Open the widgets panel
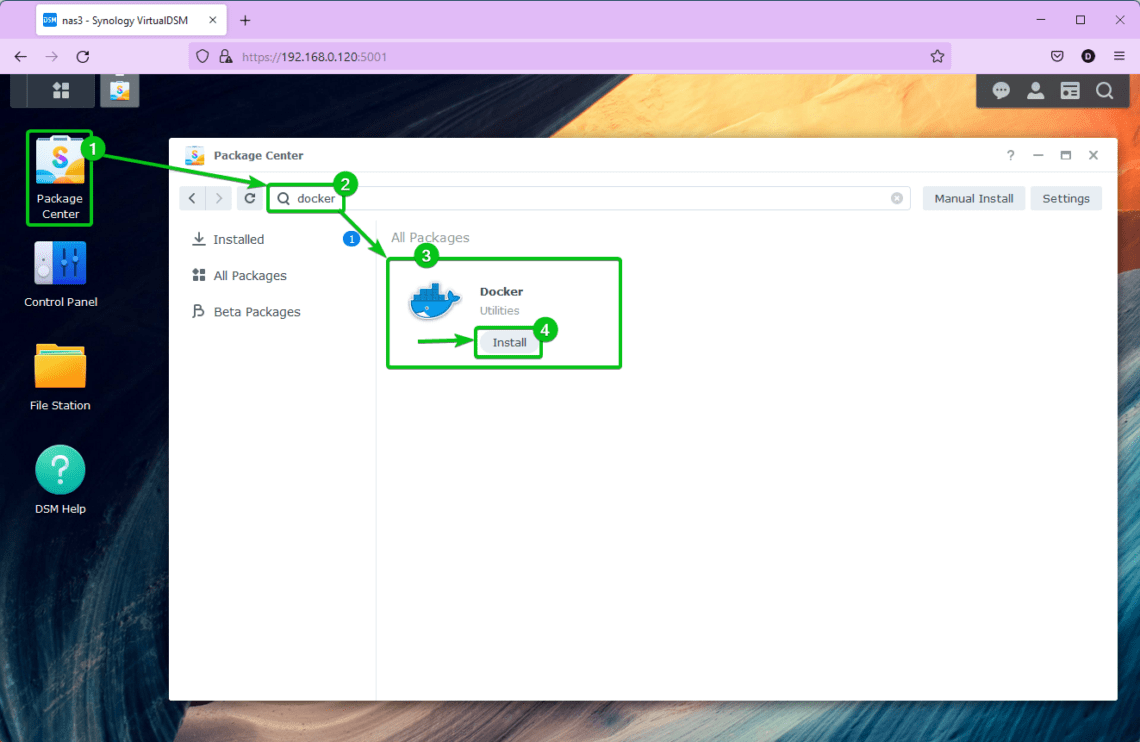1140x742 pixels. pyautogui.click(x=1069, y=90)
